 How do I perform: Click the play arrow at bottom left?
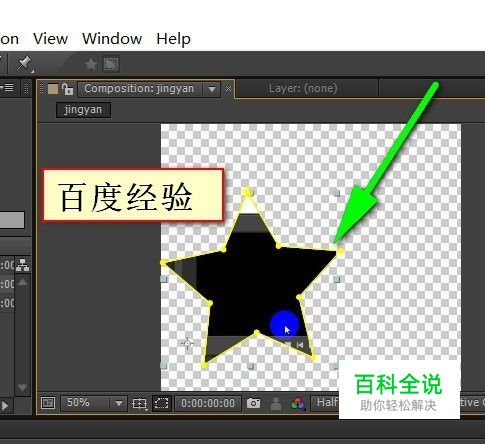pyautogui.click(x=5, y=406)
